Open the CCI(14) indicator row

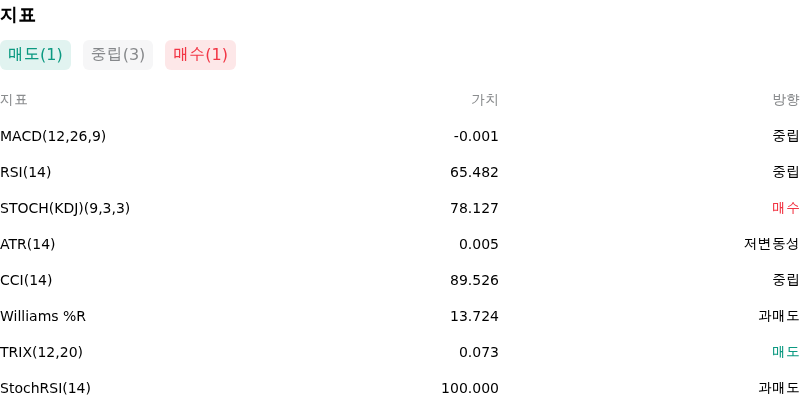pos(400,280)
